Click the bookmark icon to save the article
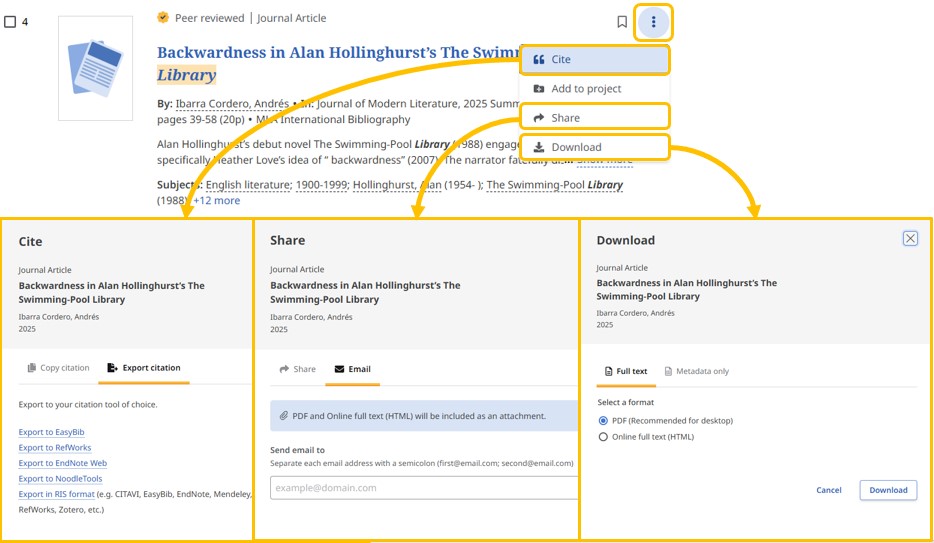Screen dimensions: 934x543 pyautogui.click(x=622, y=22)
